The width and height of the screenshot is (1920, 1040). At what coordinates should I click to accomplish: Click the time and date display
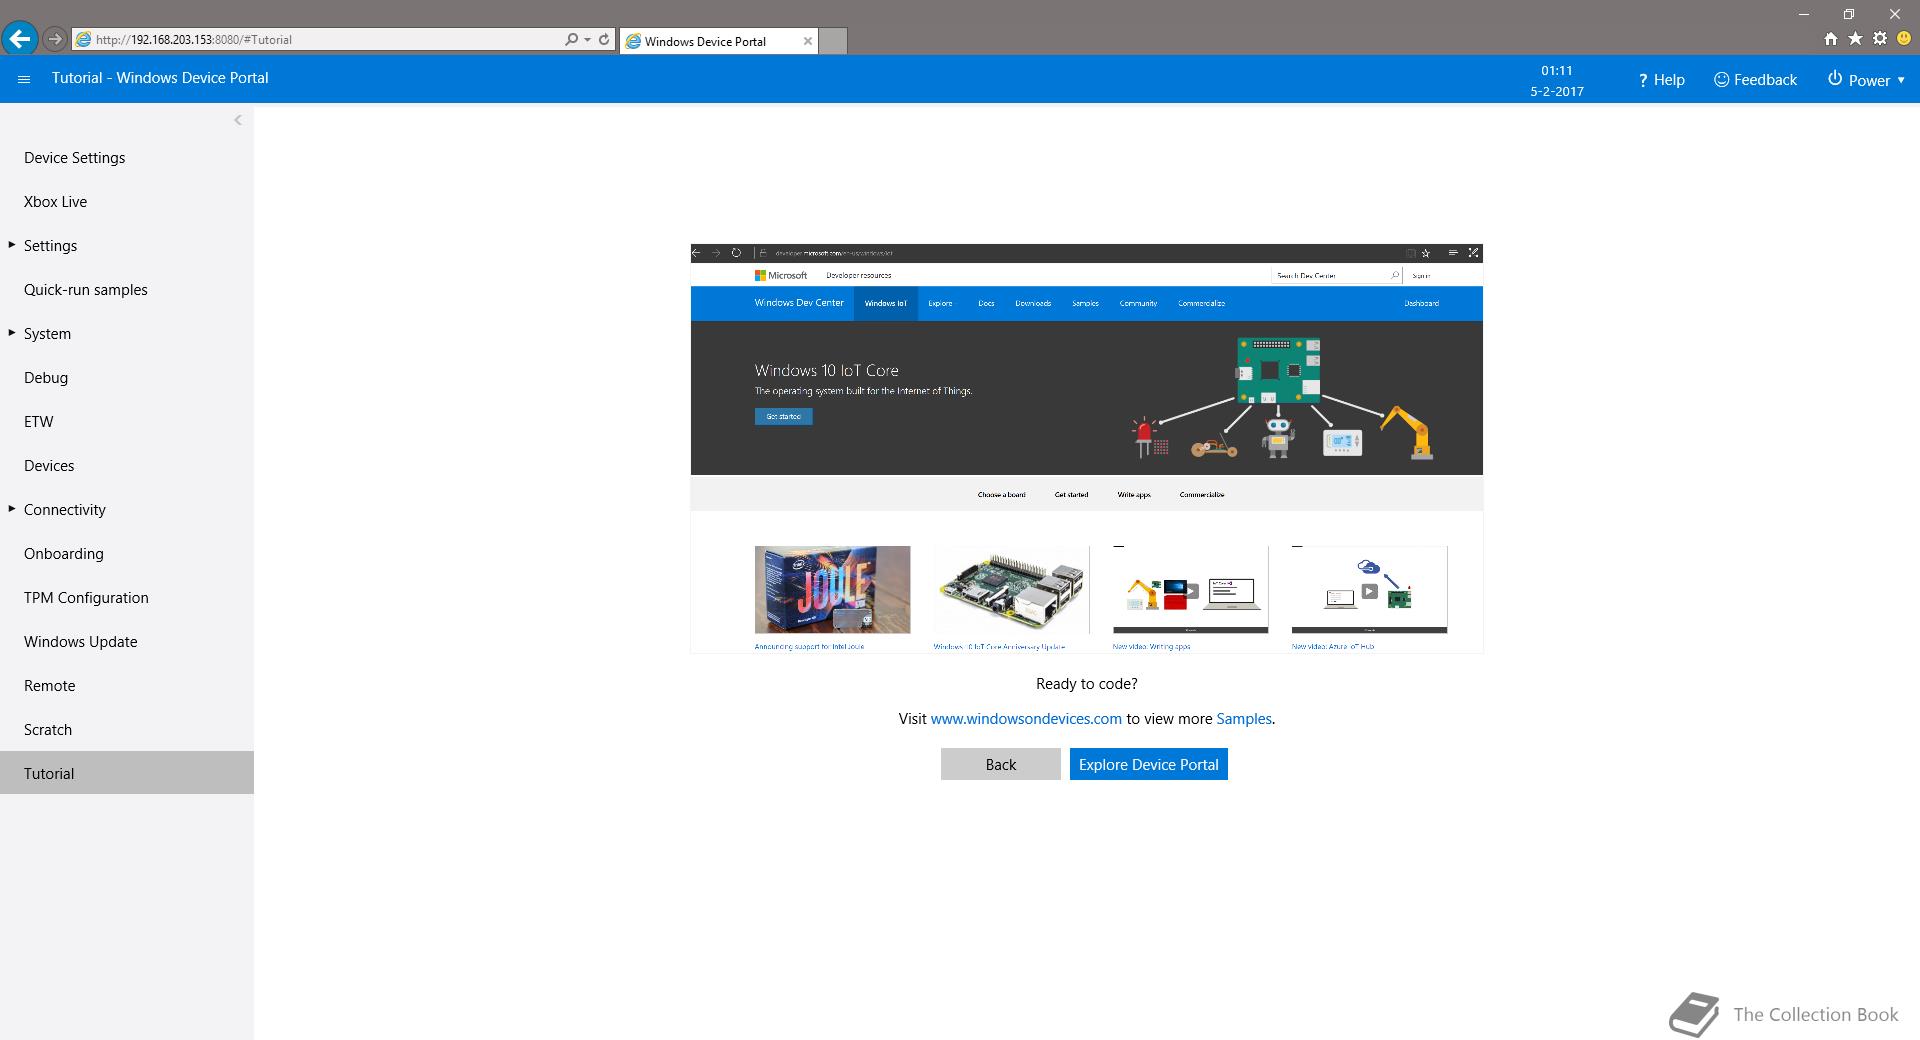1556,81
